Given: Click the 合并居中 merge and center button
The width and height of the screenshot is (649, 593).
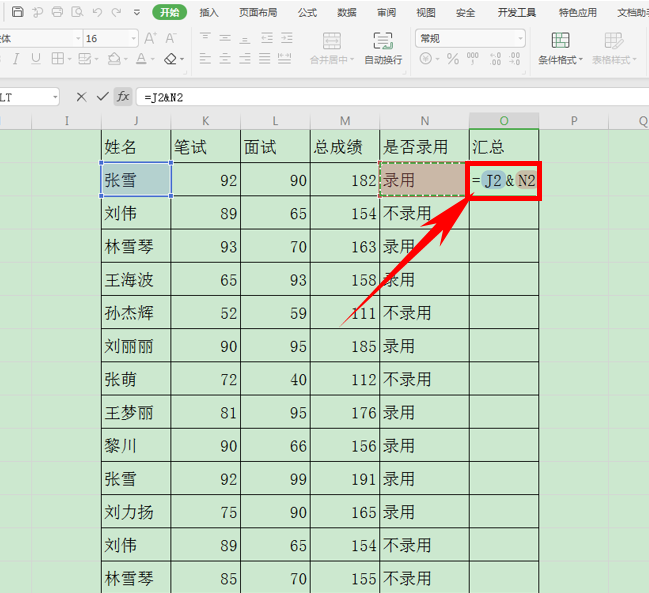Looking at the screenshot, I should pyautogui.click(x=332, y=48).
